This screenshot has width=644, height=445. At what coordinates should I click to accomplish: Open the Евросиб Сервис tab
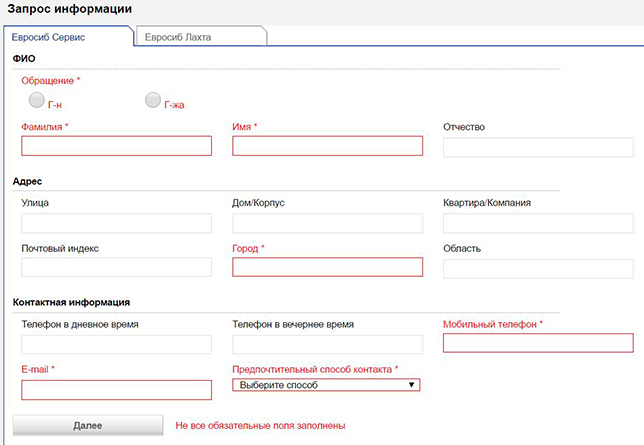[69, 37]
